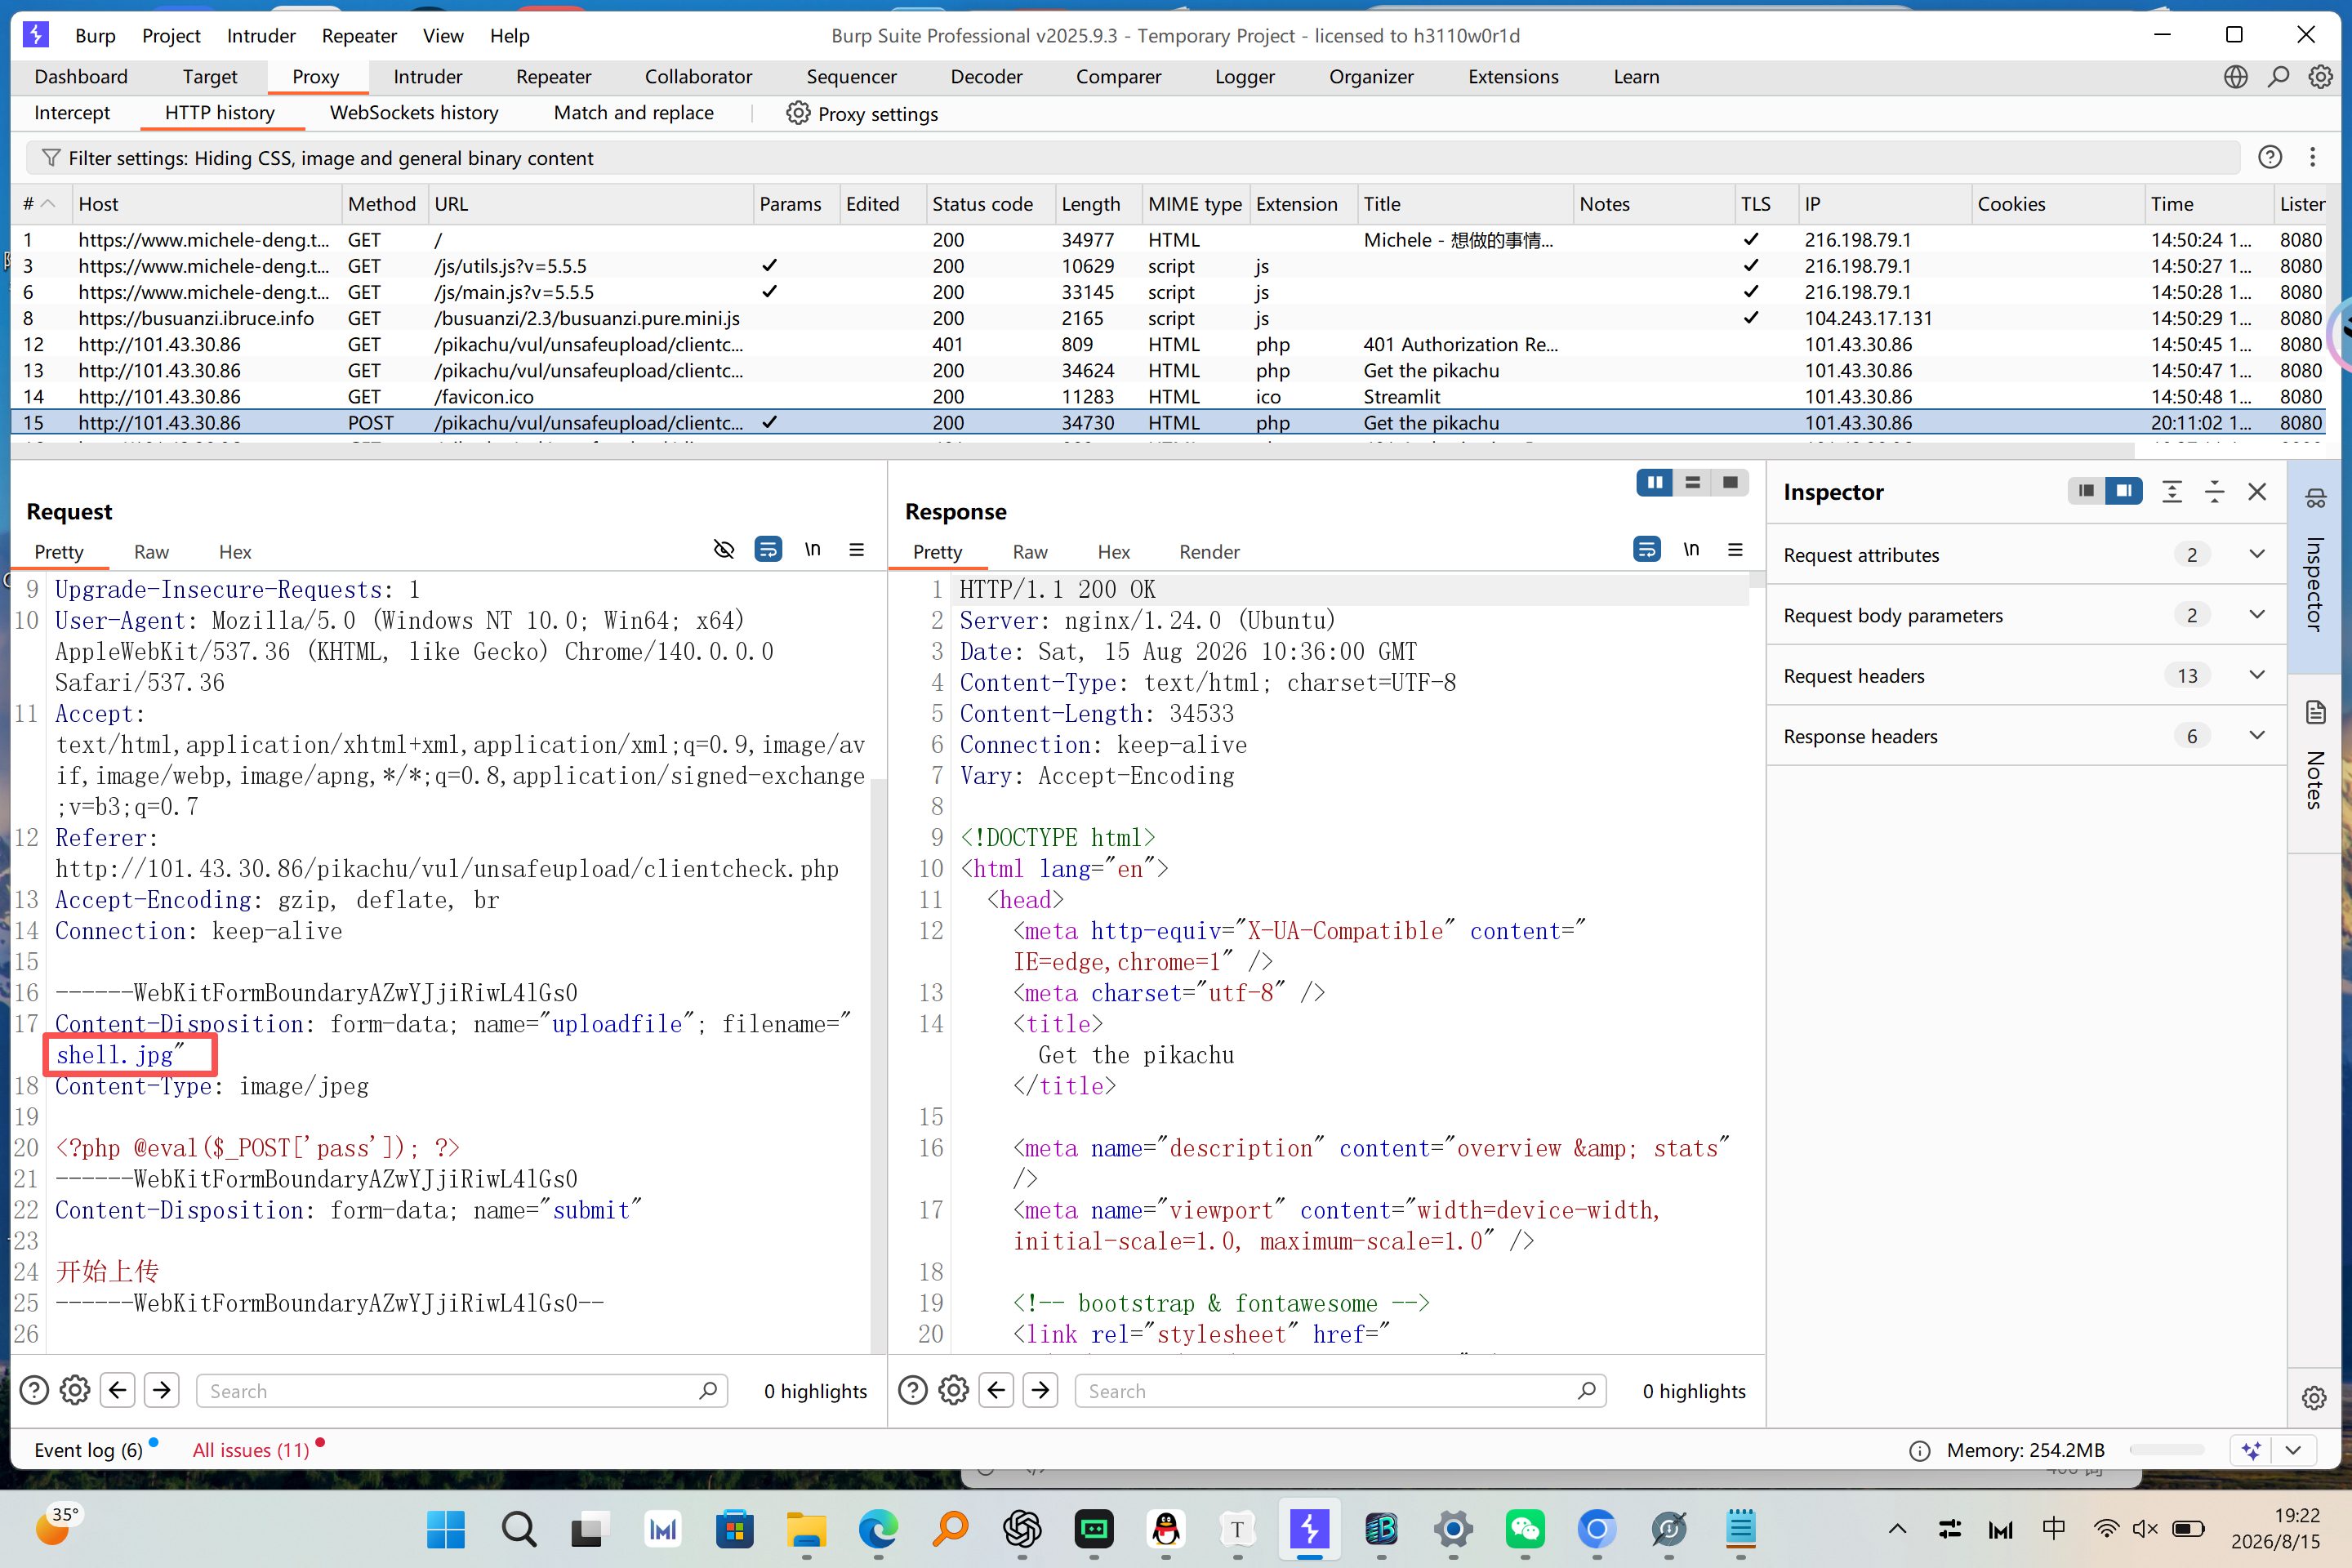
Task: Select side-by-side request/response layout
Action: [1655, 483]
